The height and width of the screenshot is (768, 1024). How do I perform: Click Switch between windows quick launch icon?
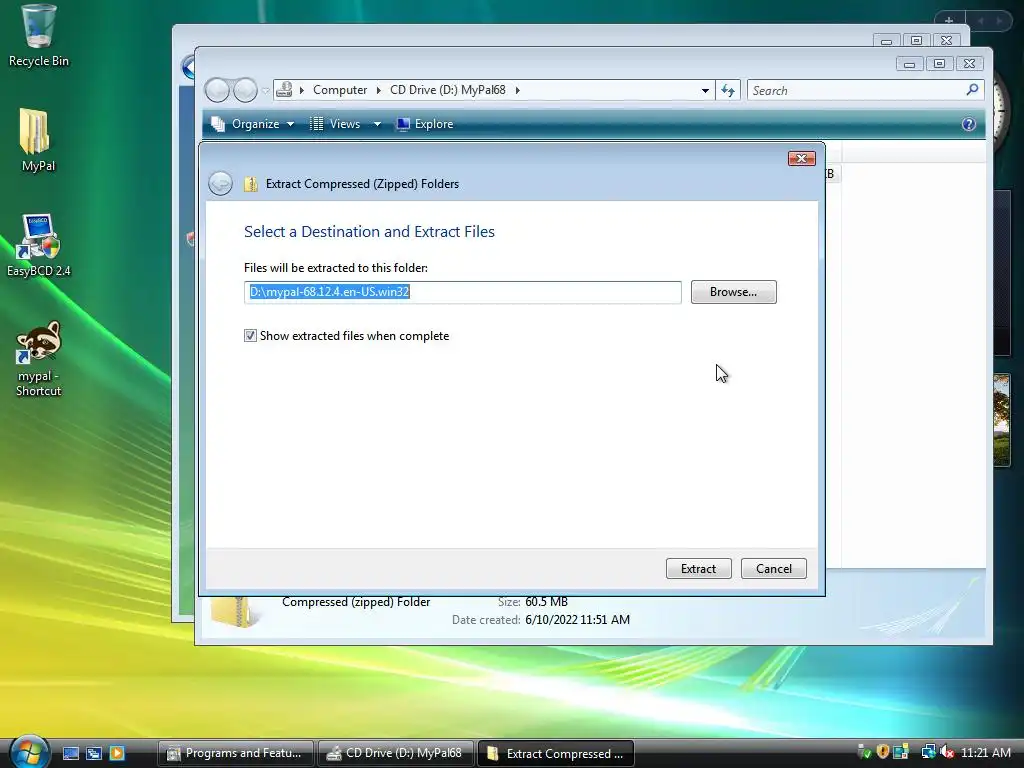(94, 753)
